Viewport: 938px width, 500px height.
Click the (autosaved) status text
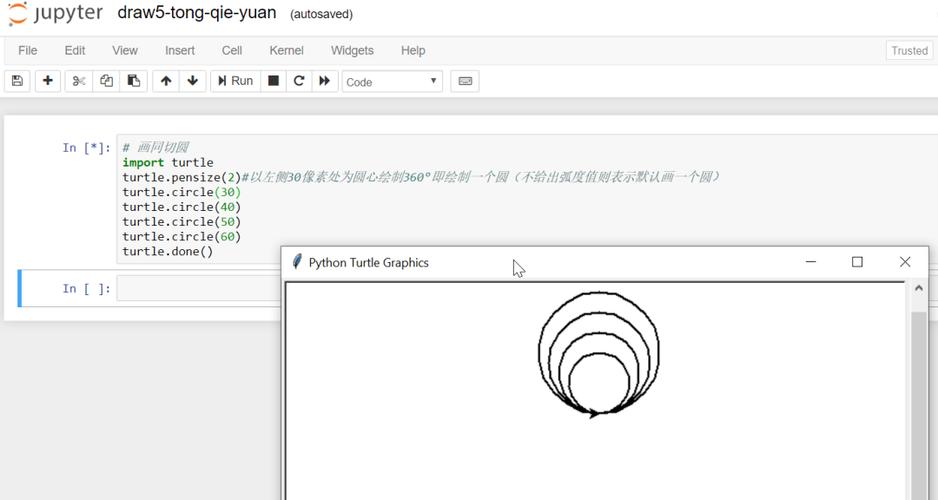click(321, 14)
